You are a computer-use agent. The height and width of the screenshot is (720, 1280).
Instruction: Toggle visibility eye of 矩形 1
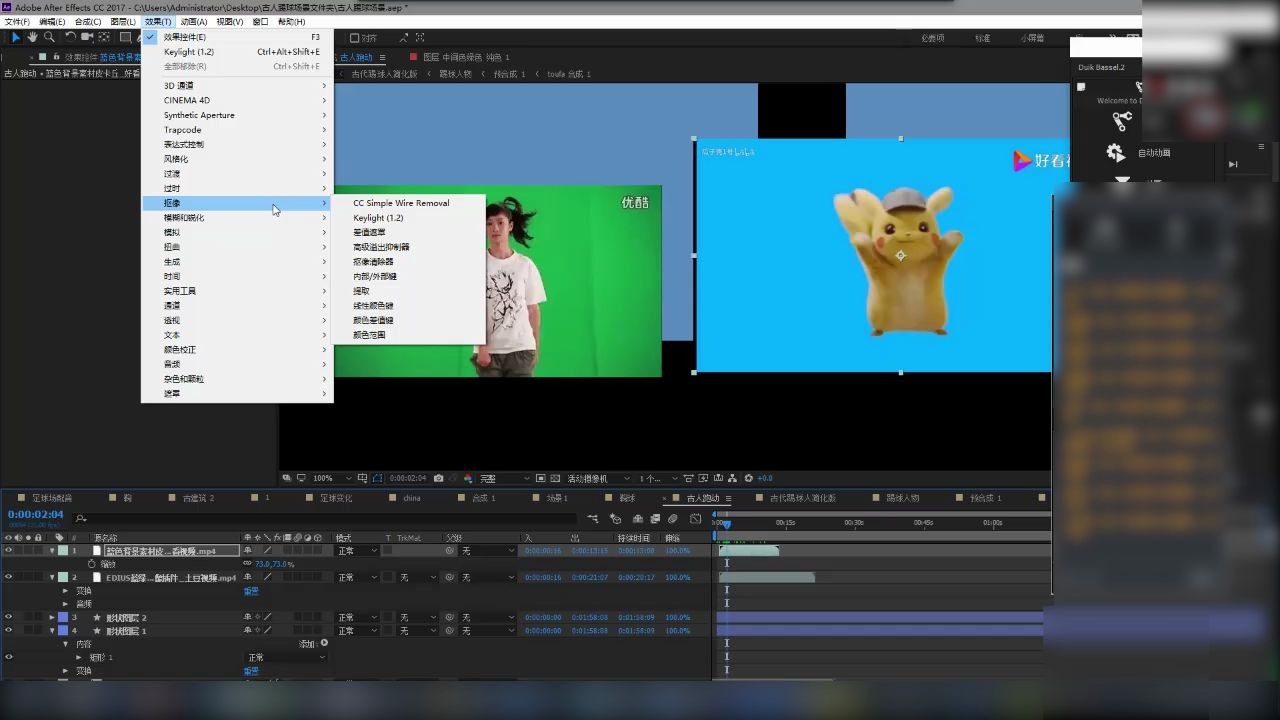9,657
